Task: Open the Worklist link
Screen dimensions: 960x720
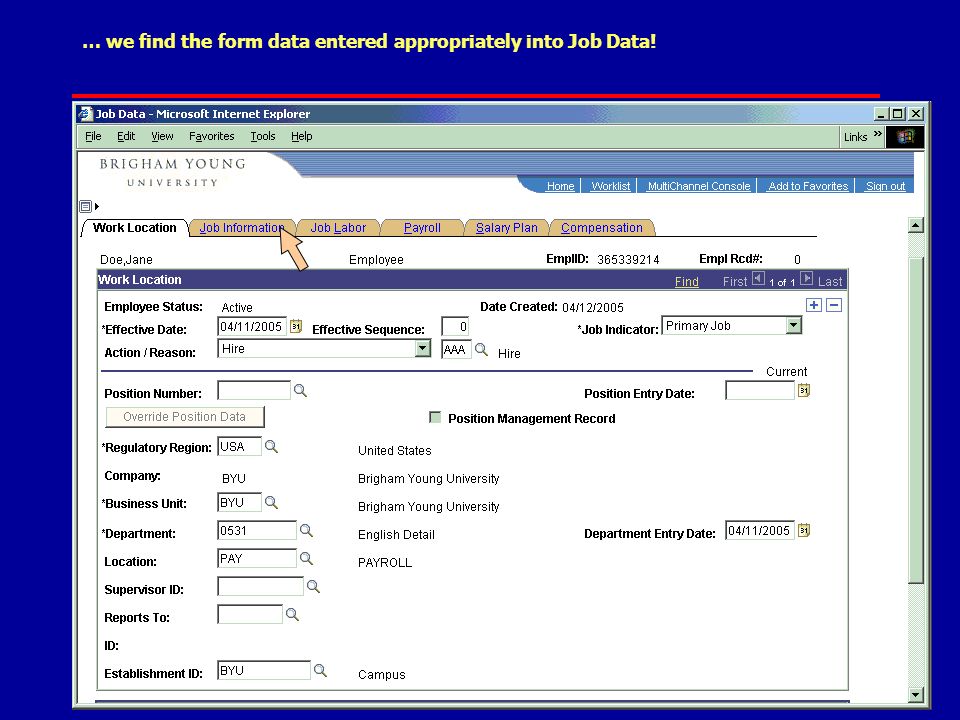Action: point(610,186)
